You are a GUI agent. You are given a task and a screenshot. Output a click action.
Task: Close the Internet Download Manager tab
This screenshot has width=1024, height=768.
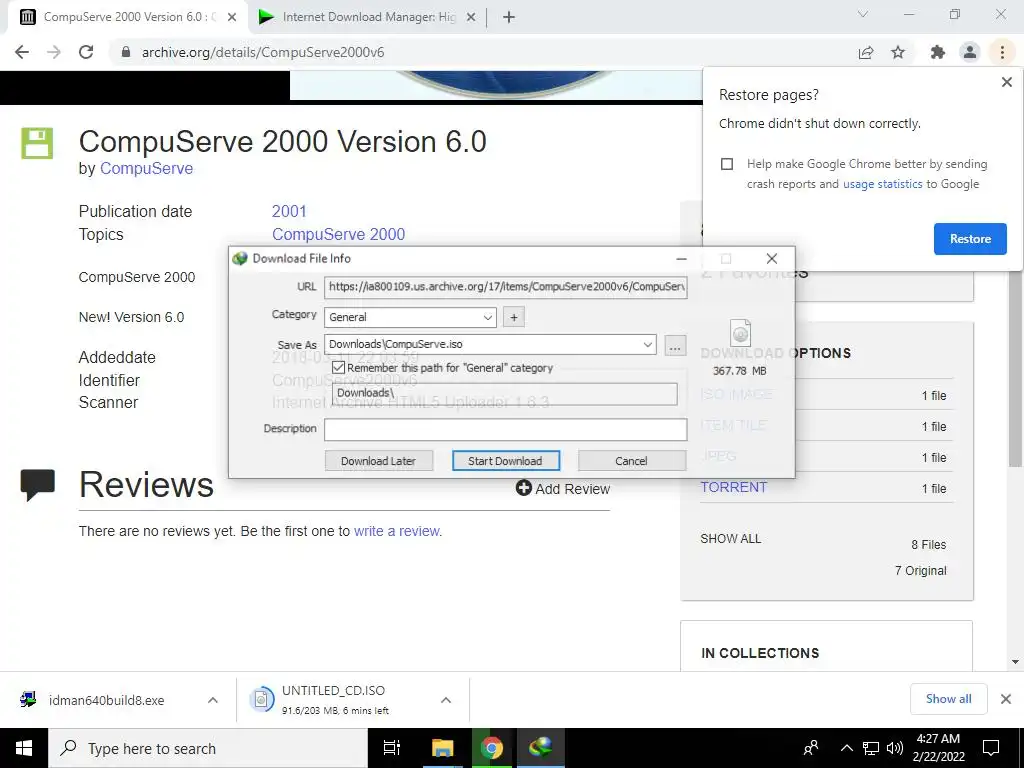click(x=471, y=17)
